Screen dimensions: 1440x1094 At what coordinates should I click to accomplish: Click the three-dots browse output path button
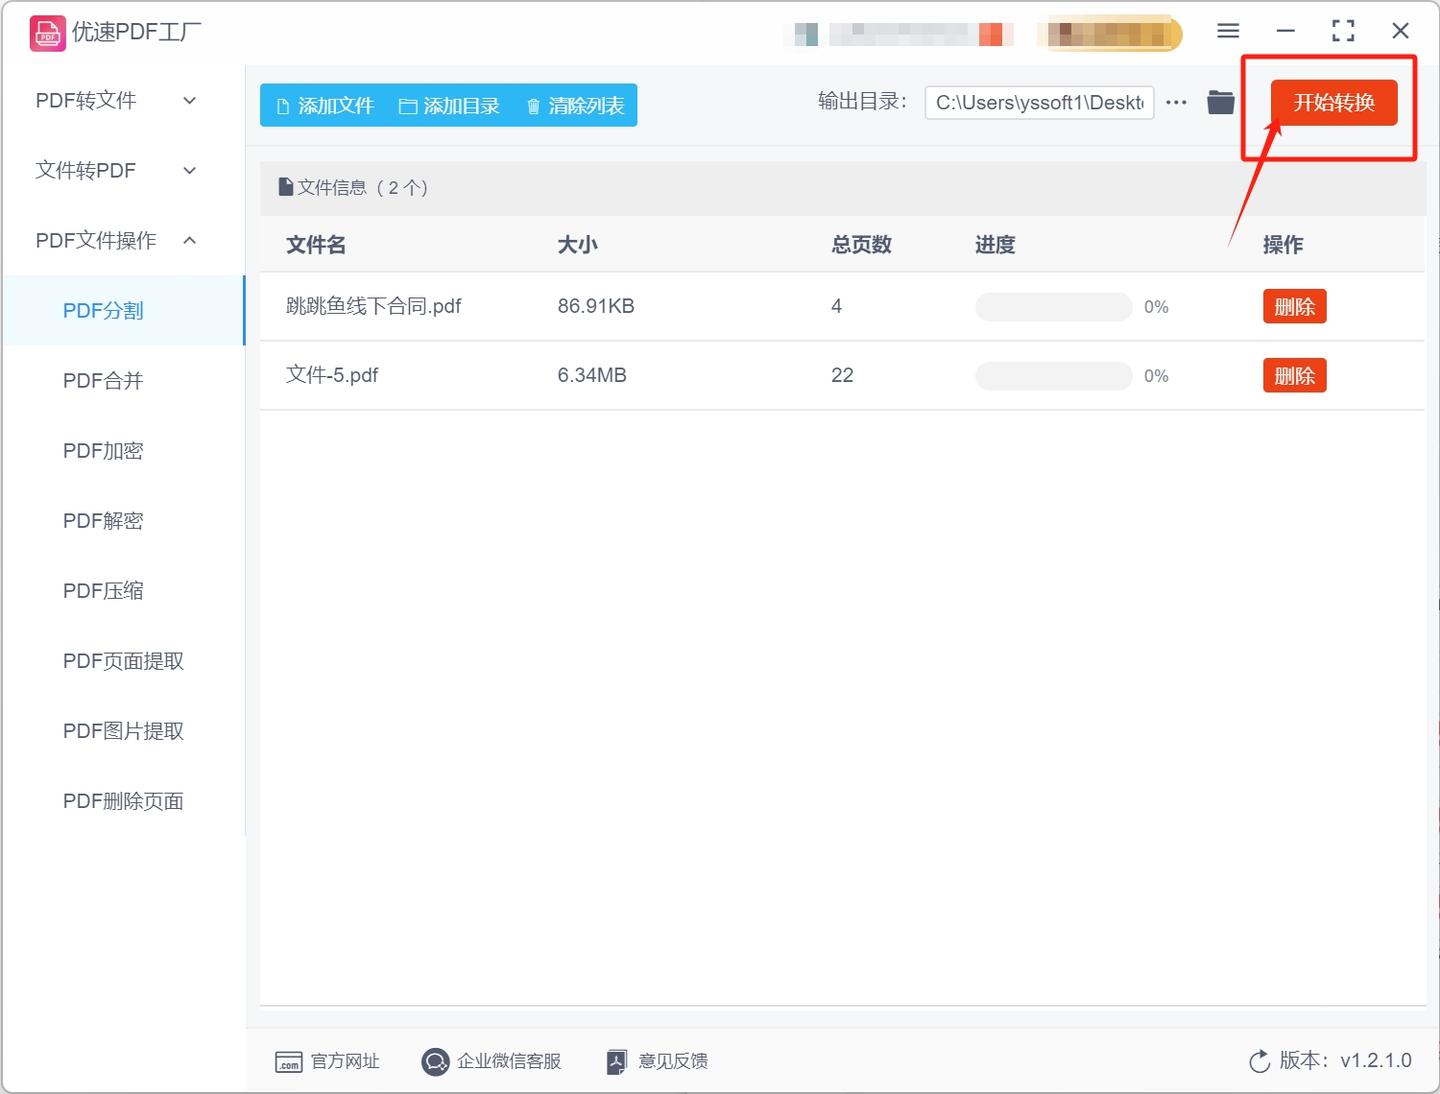point(1177,102)
